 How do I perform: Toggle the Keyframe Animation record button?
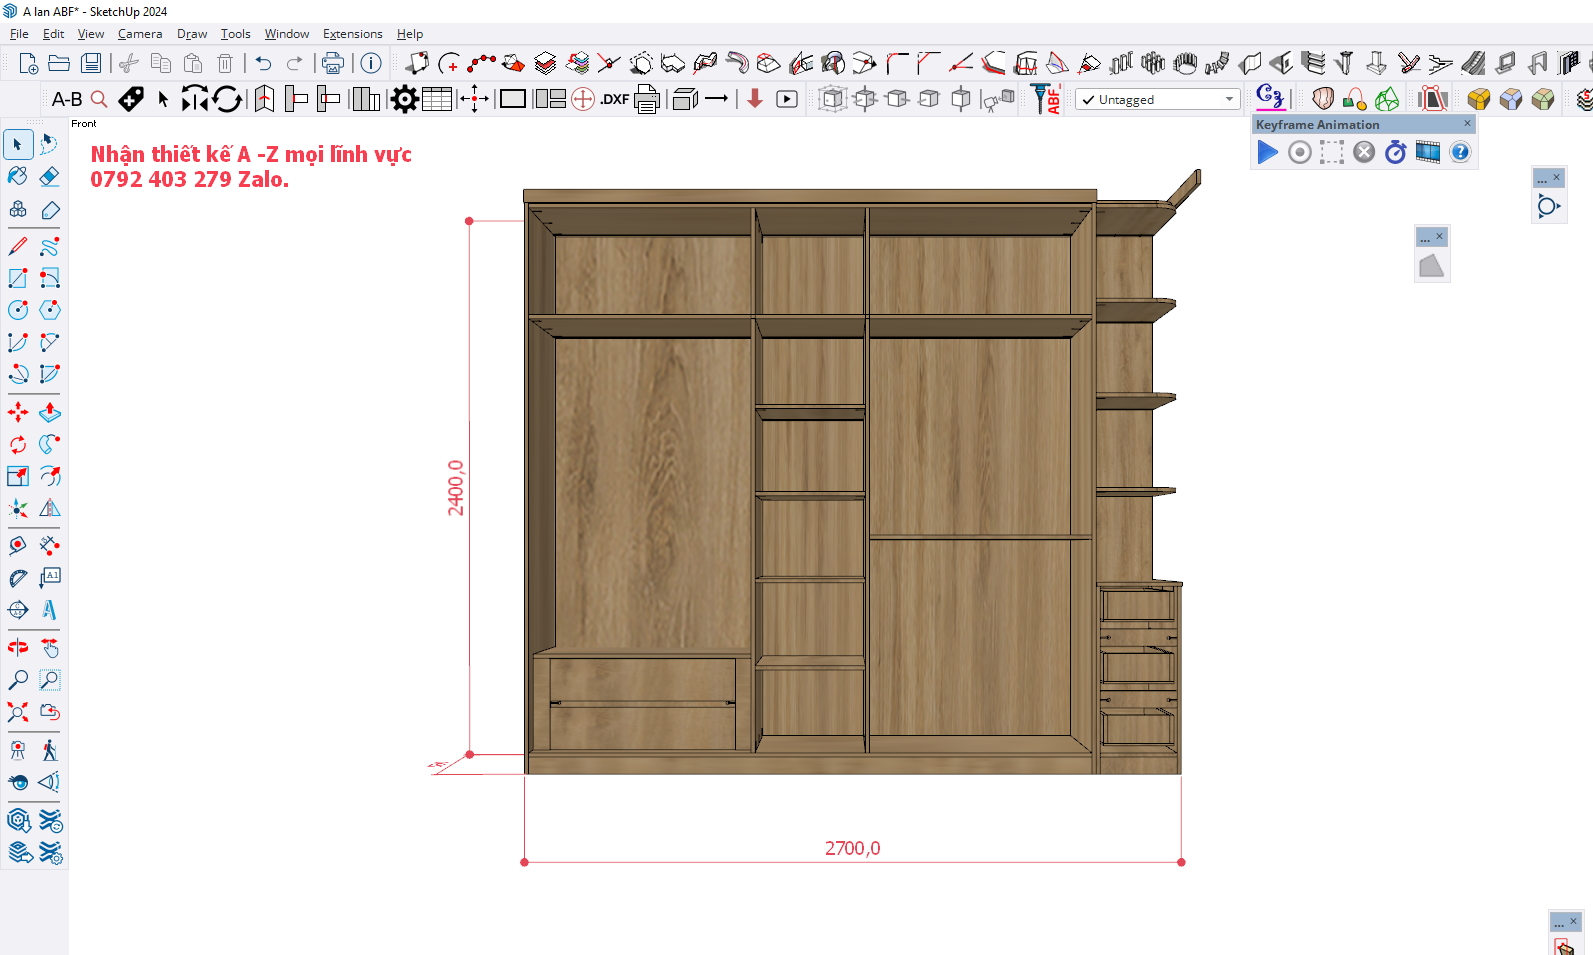click(x=1299, y=152)
